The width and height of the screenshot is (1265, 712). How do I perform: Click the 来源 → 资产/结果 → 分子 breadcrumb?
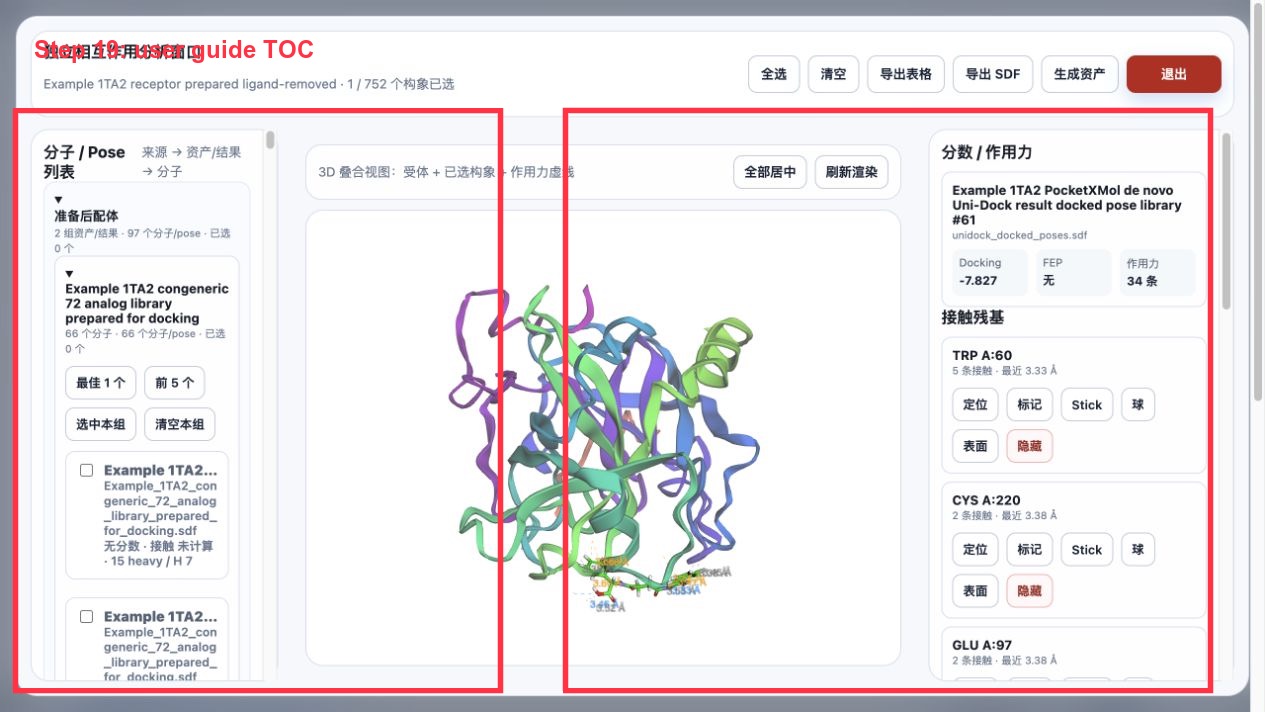coord(192,162)
